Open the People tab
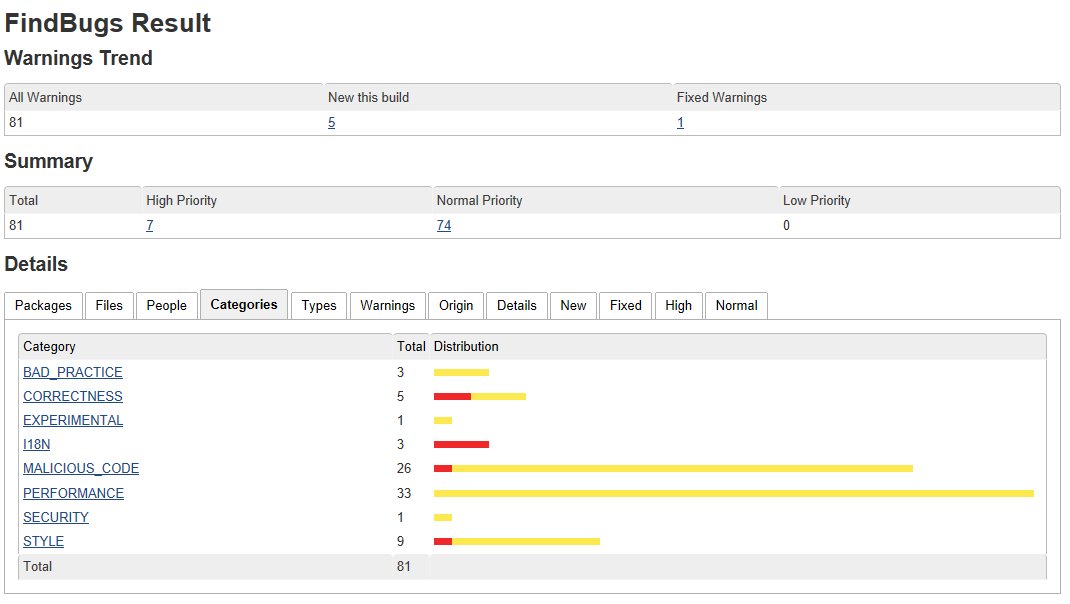The width and height of the screenshot is (1070, 604). [167, 306]
